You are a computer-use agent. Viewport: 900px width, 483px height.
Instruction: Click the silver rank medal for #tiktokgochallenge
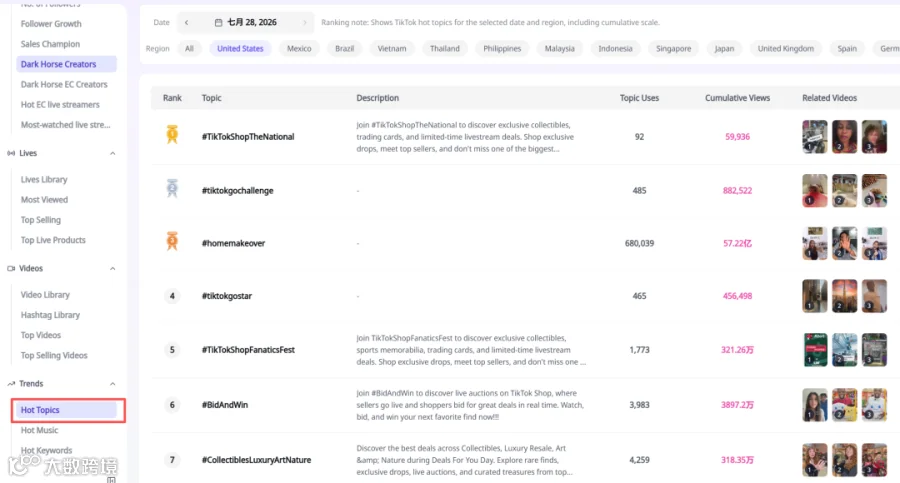click(172, 188)
